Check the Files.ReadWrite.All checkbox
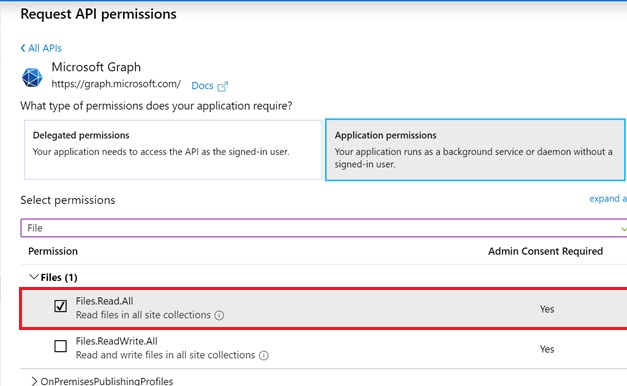 pos(60,346)
